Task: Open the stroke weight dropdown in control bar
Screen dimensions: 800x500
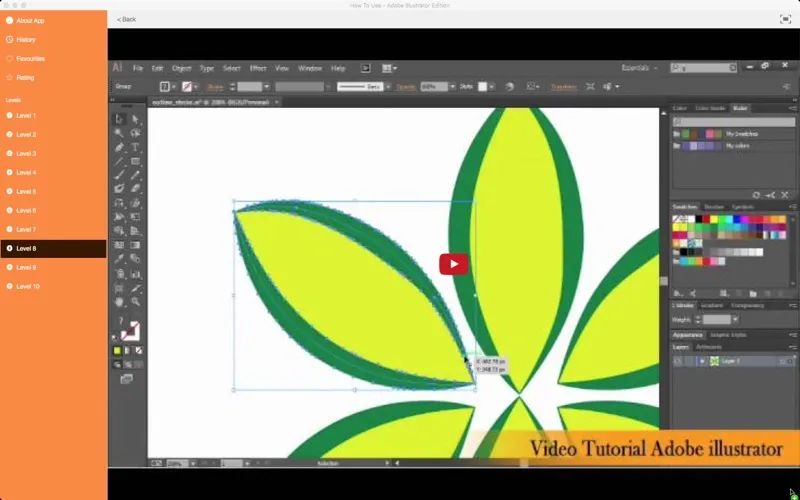Action: click(x=266, y=87)
